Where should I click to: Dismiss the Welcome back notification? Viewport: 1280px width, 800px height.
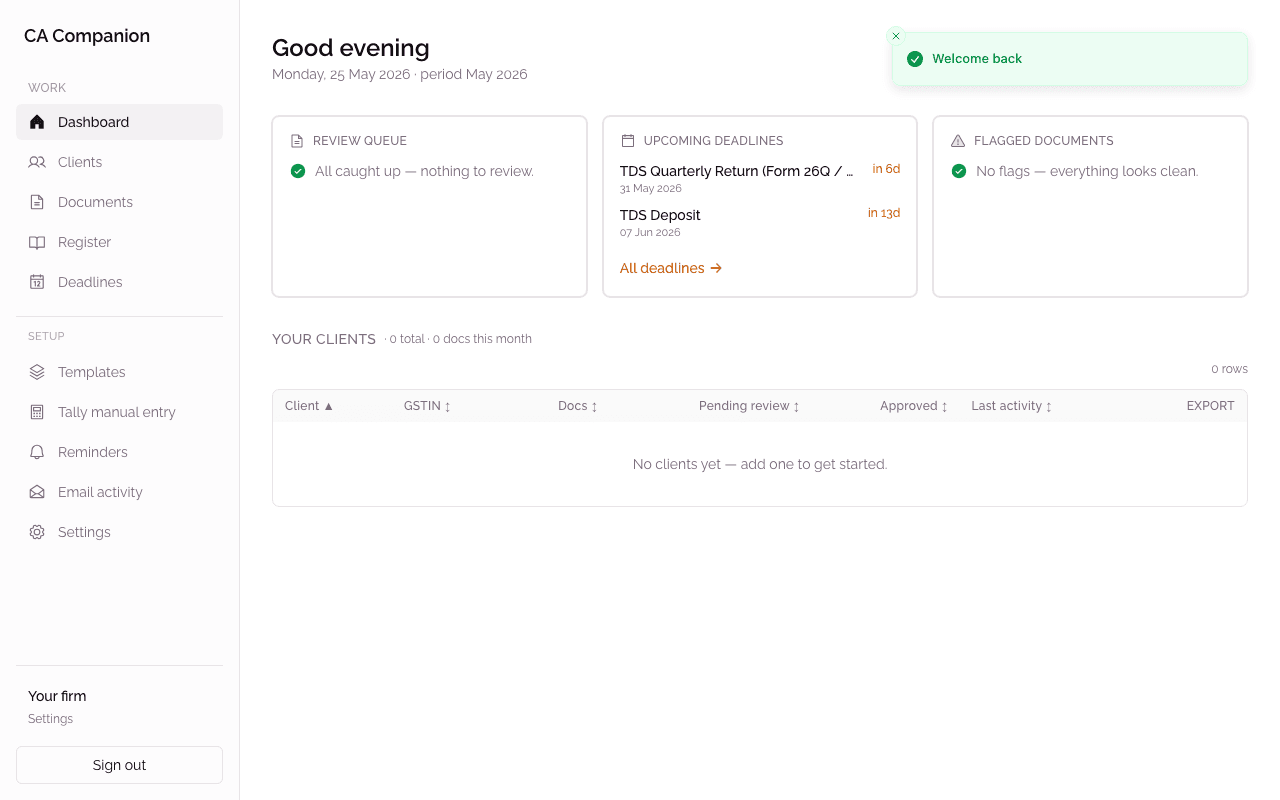[x=896, y=36]
